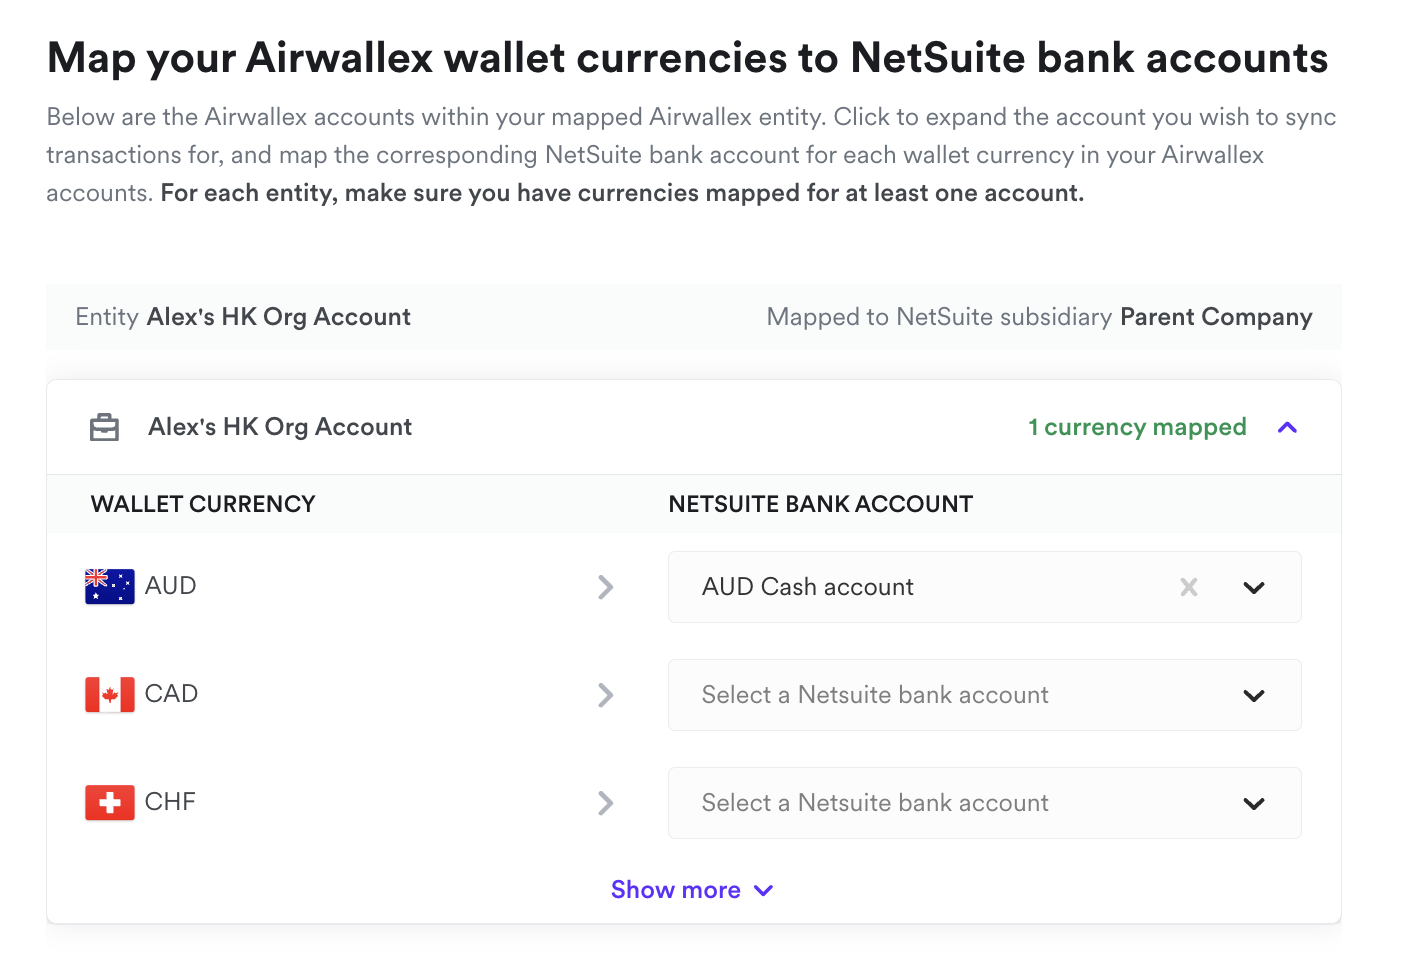Screen dimensions: 1428x978
Task: Select the Entity Alex's HK Org Account header
Action: pyautogui.click(x=242, y=316)
